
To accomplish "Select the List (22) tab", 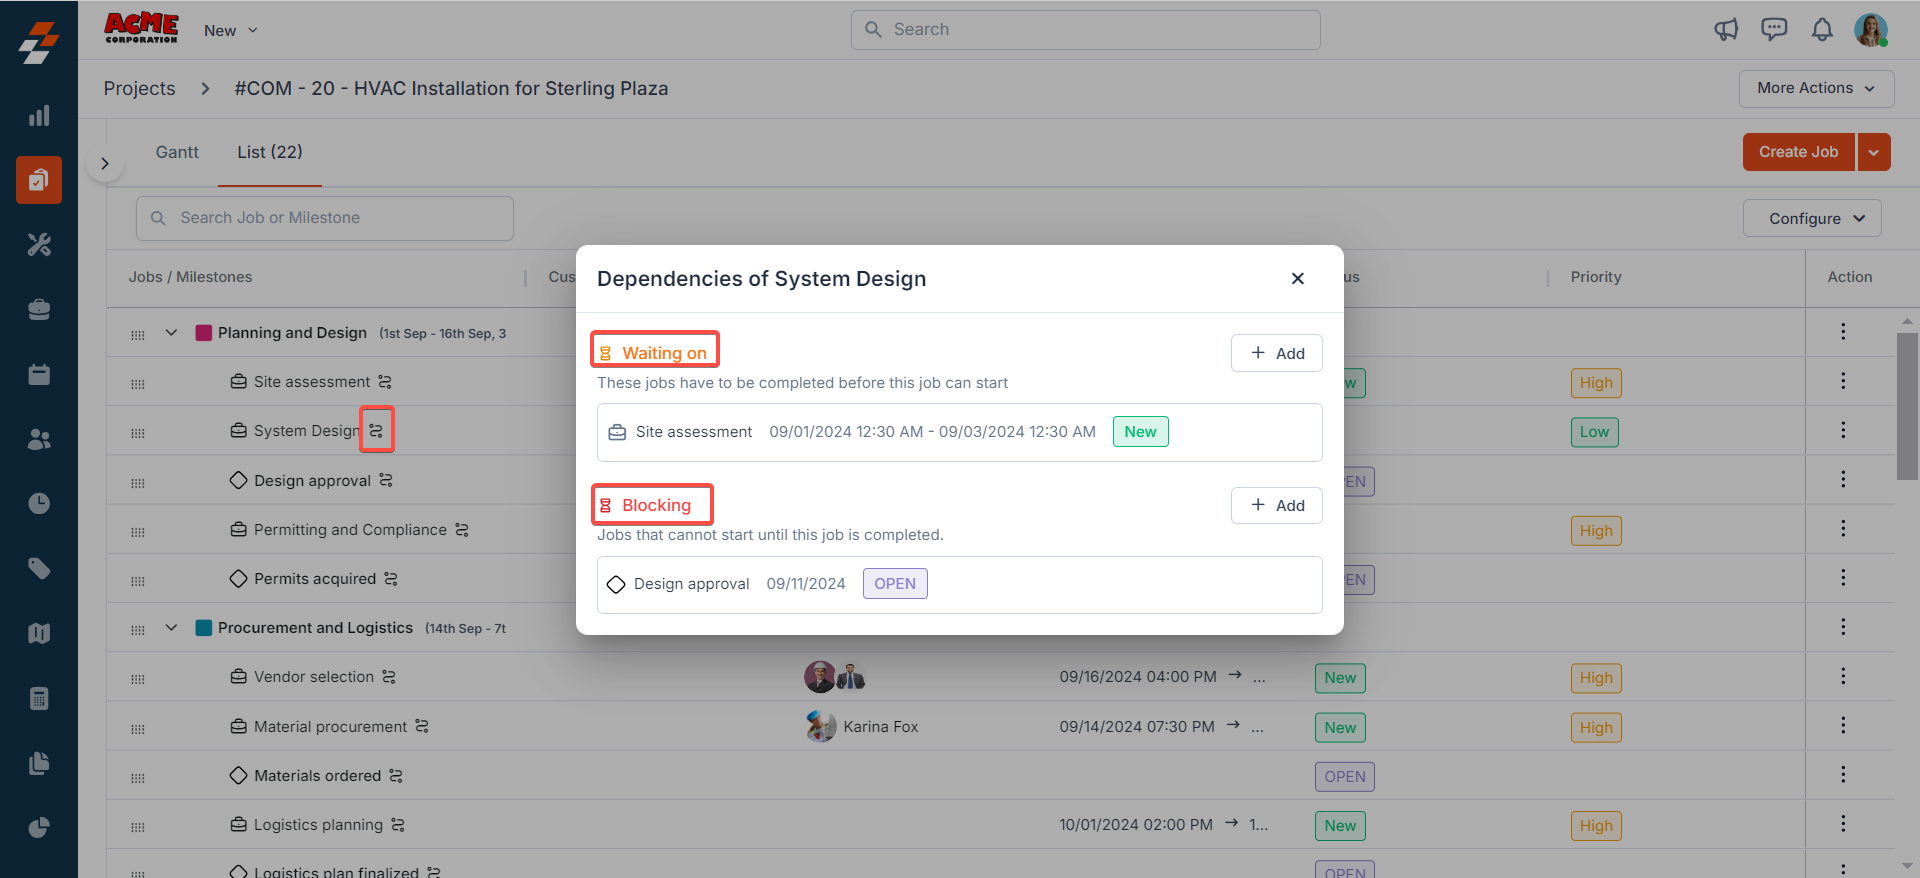I will (269, 152).
